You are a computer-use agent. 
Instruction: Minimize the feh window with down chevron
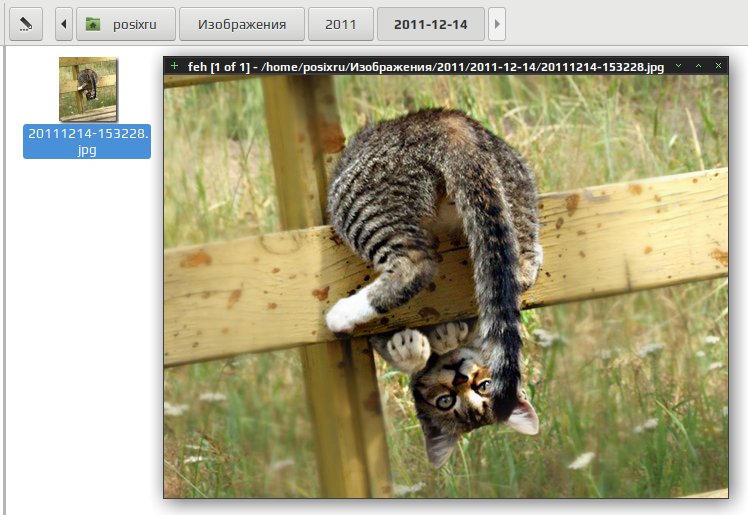click(678, 66)
